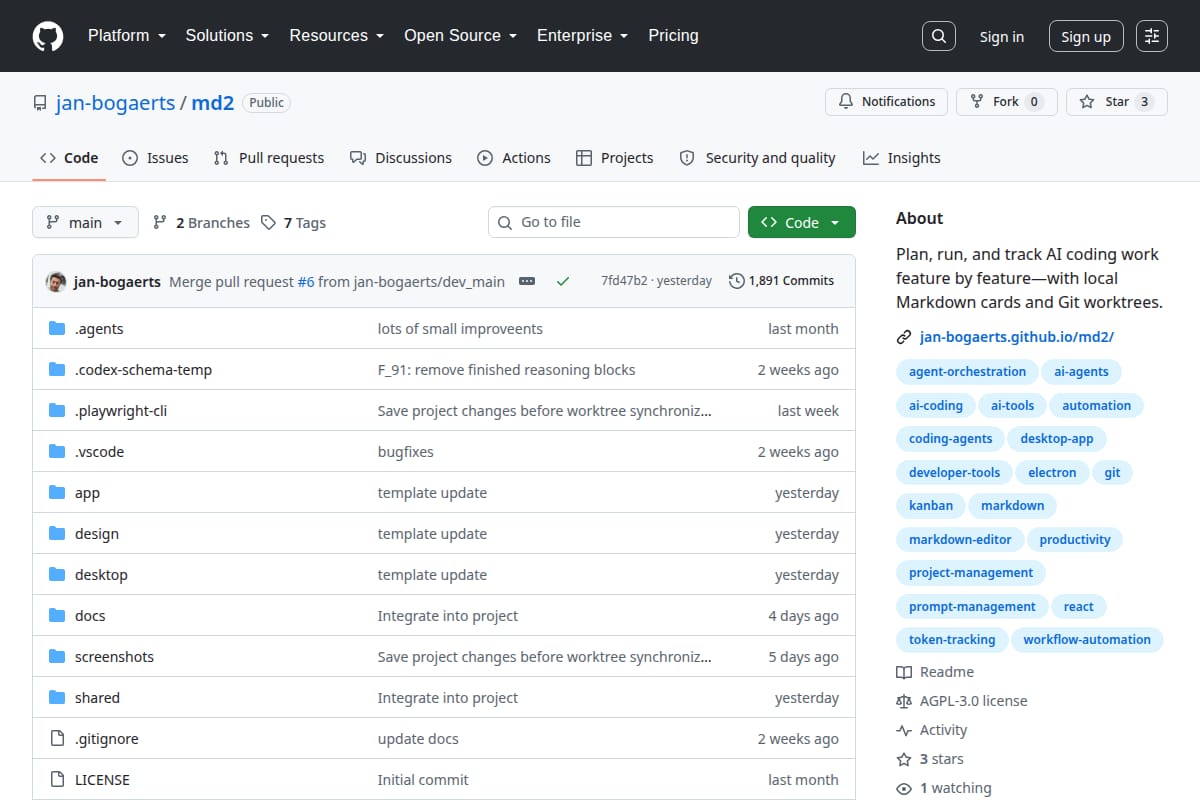The image size is (1200, 800).
Task: Open the appearance settings icon in the header
Action: [1152, 36]
